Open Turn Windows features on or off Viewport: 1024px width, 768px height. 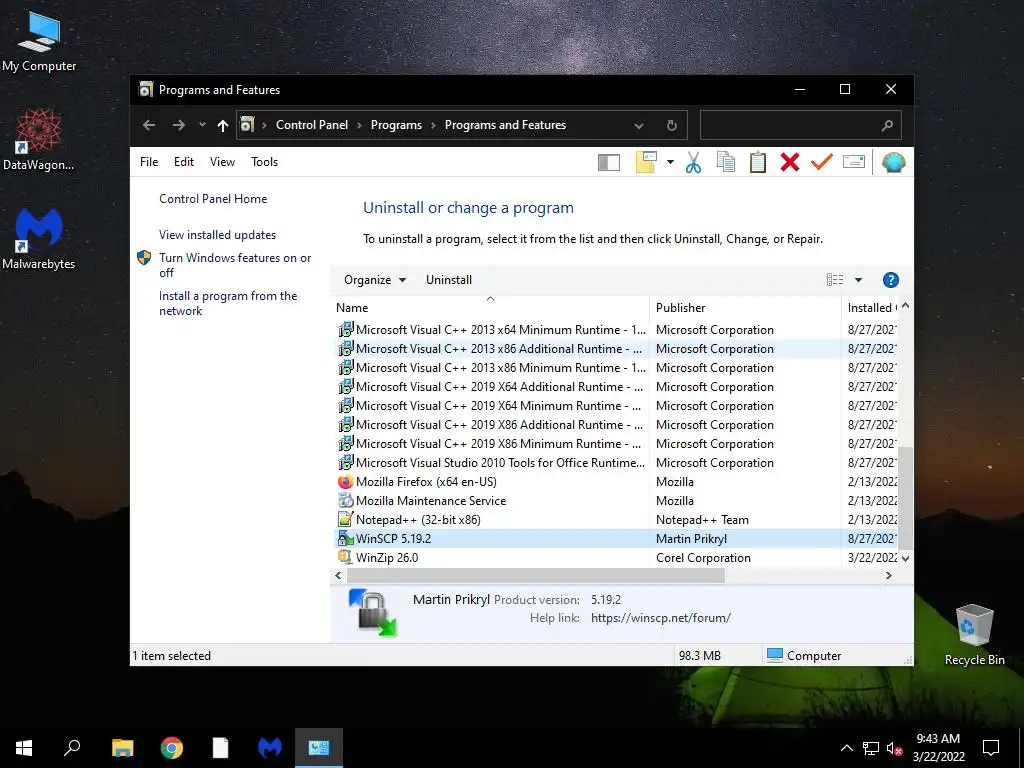(235, 265)
